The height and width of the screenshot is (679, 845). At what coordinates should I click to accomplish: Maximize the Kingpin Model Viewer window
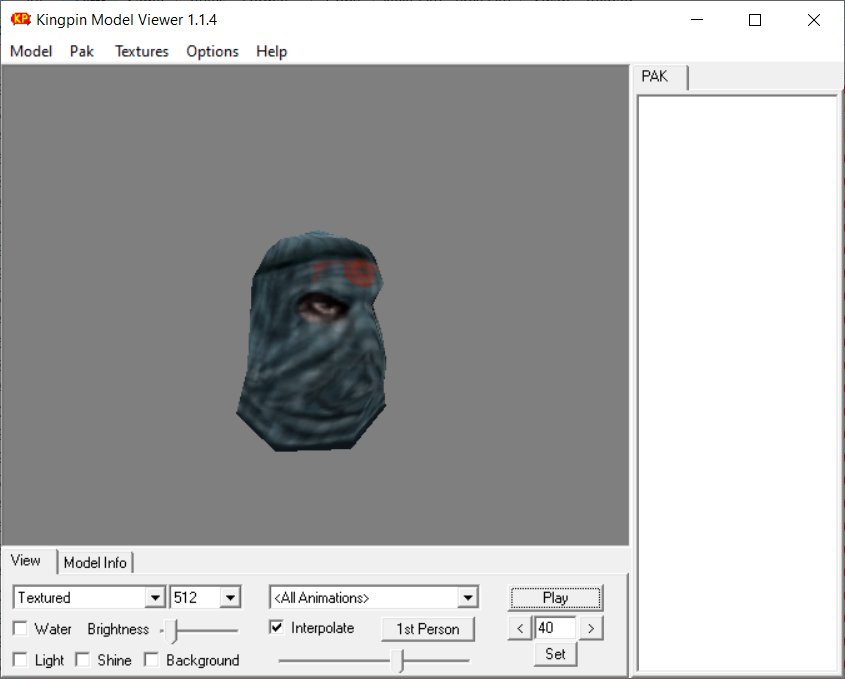click(x=755, y=20)
